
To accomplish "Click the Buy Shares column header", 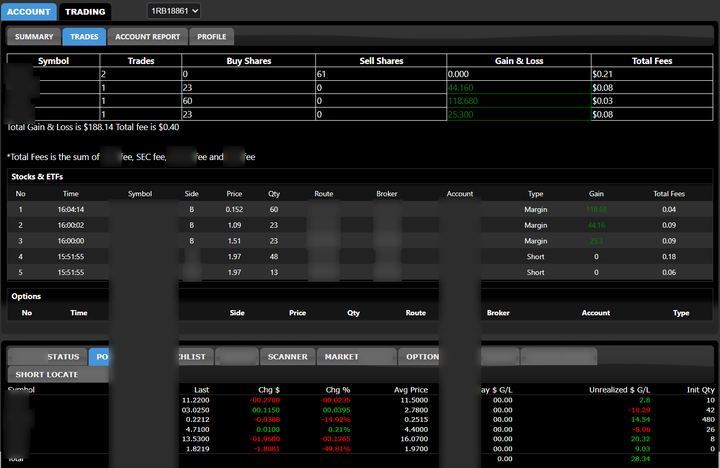I will tap(249, 61).
